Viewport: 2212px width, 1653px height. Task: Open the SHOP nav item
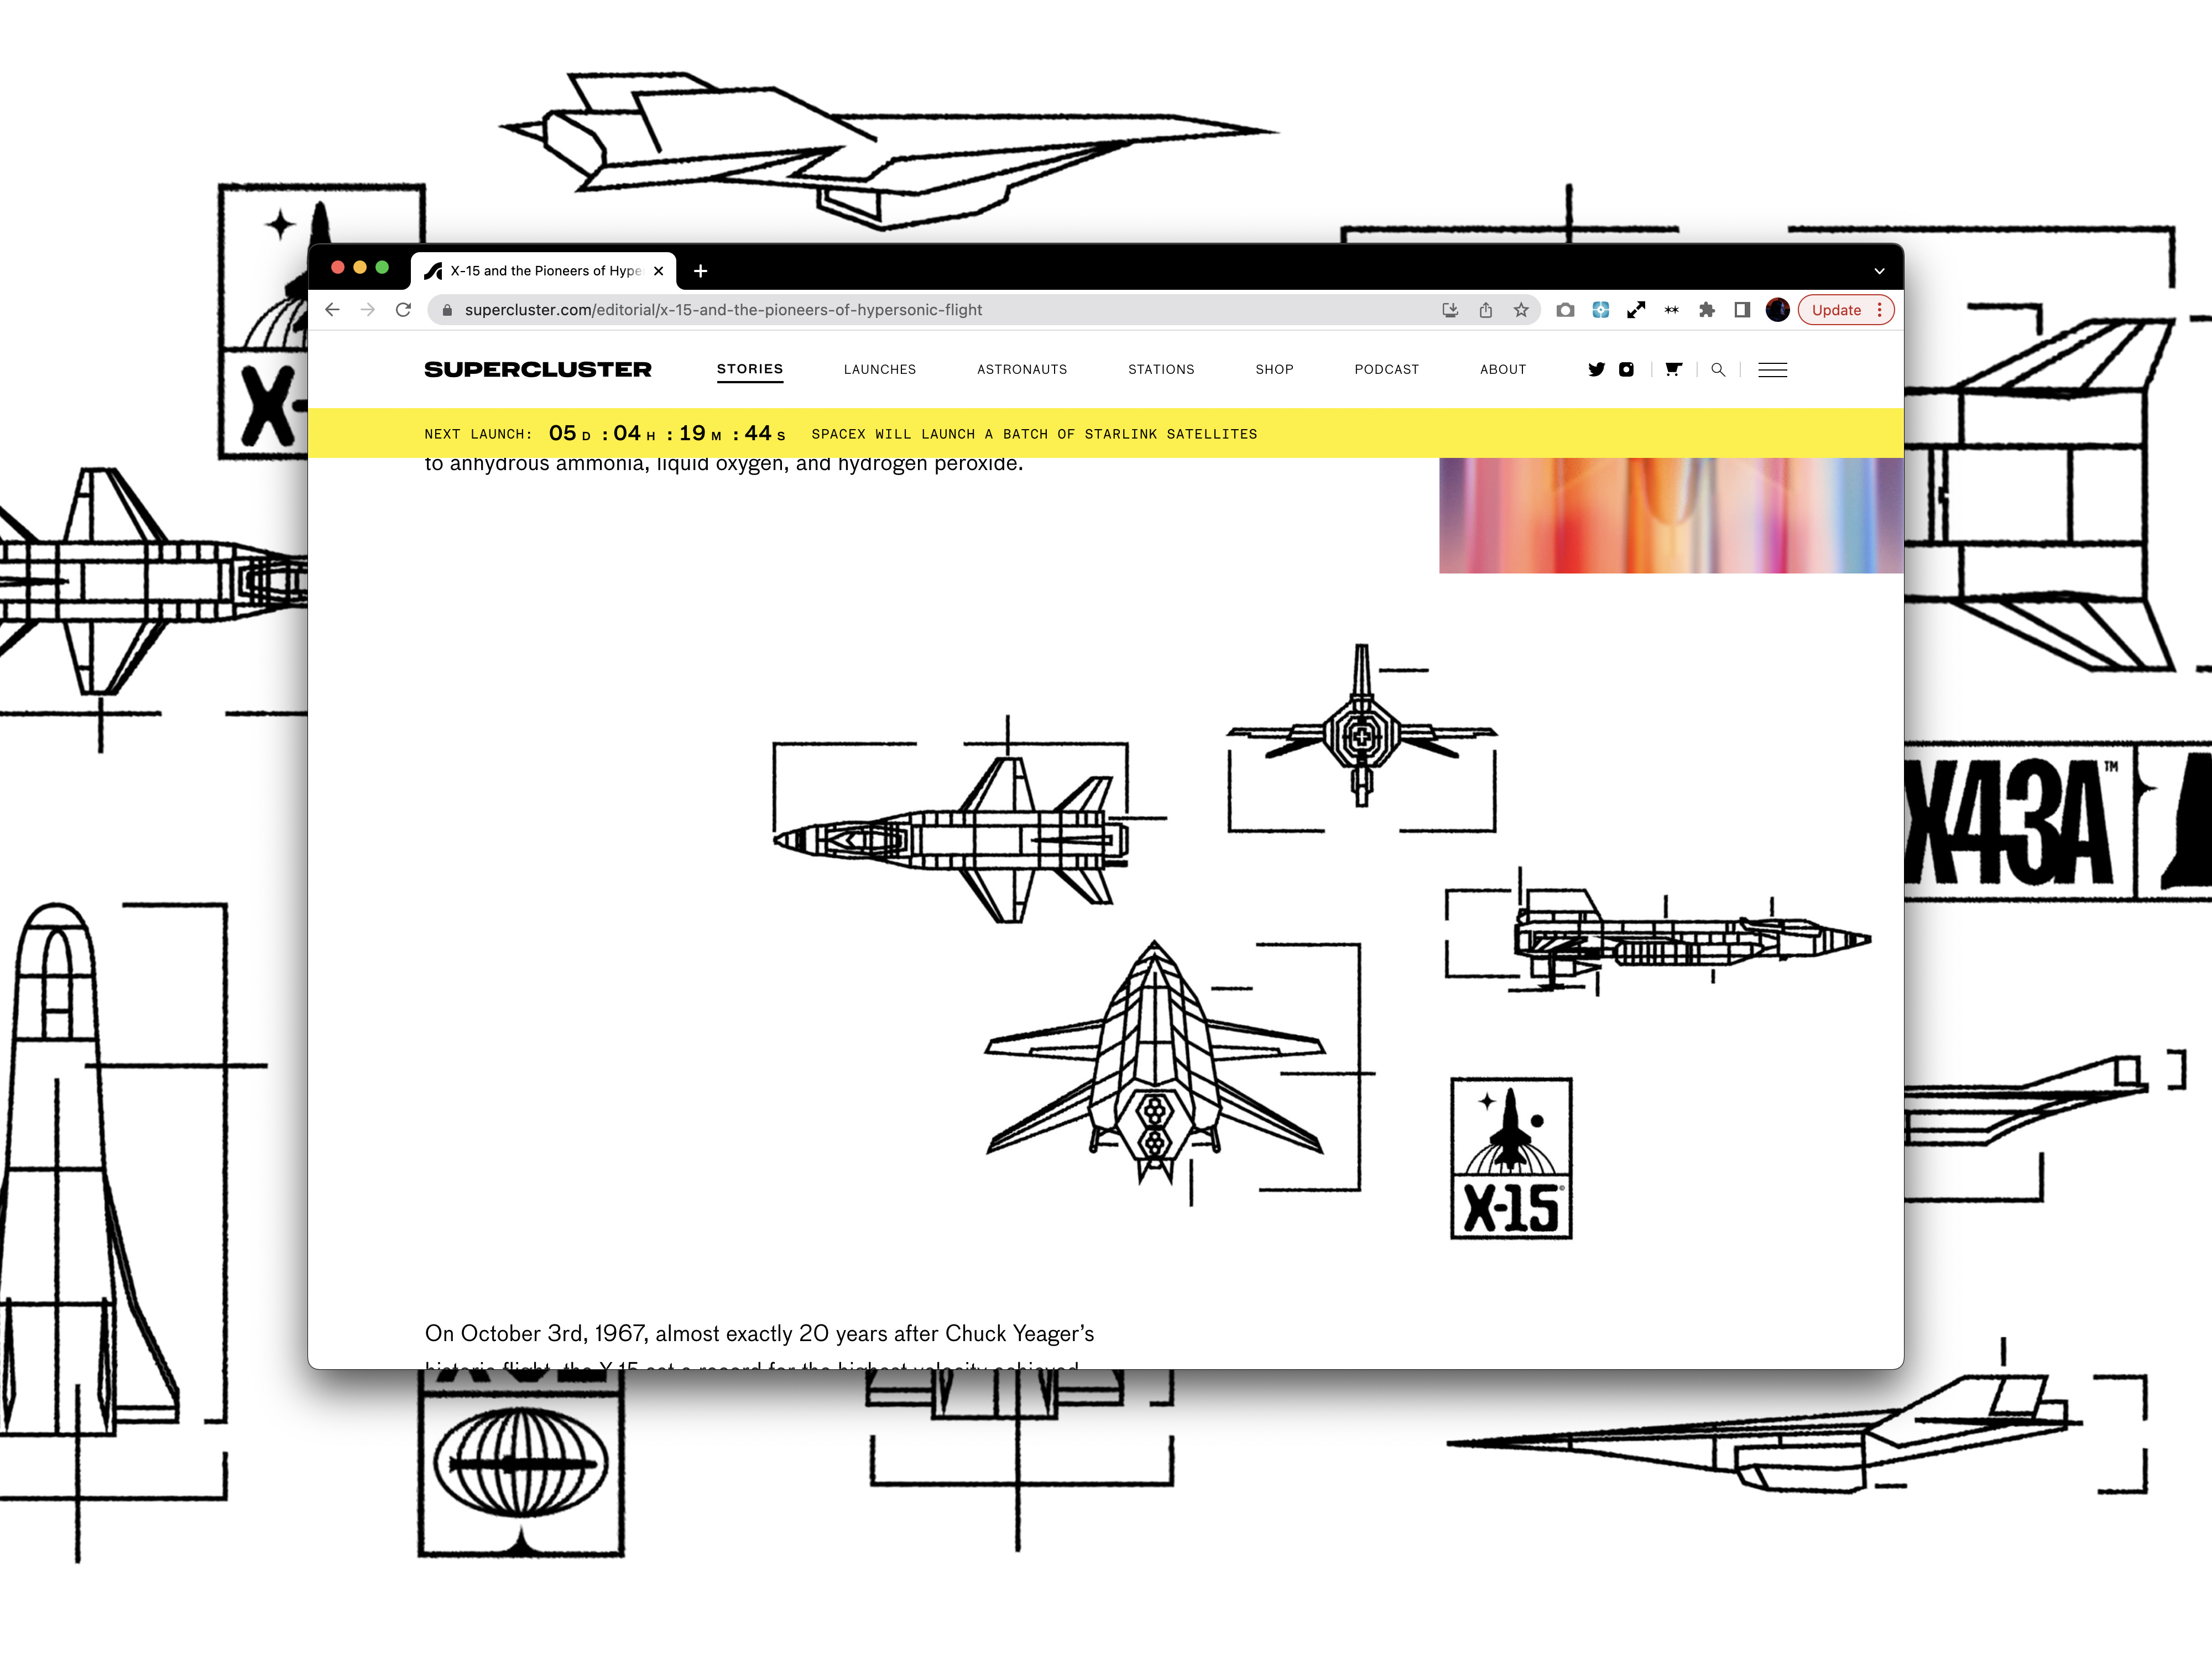(1275, 369)
